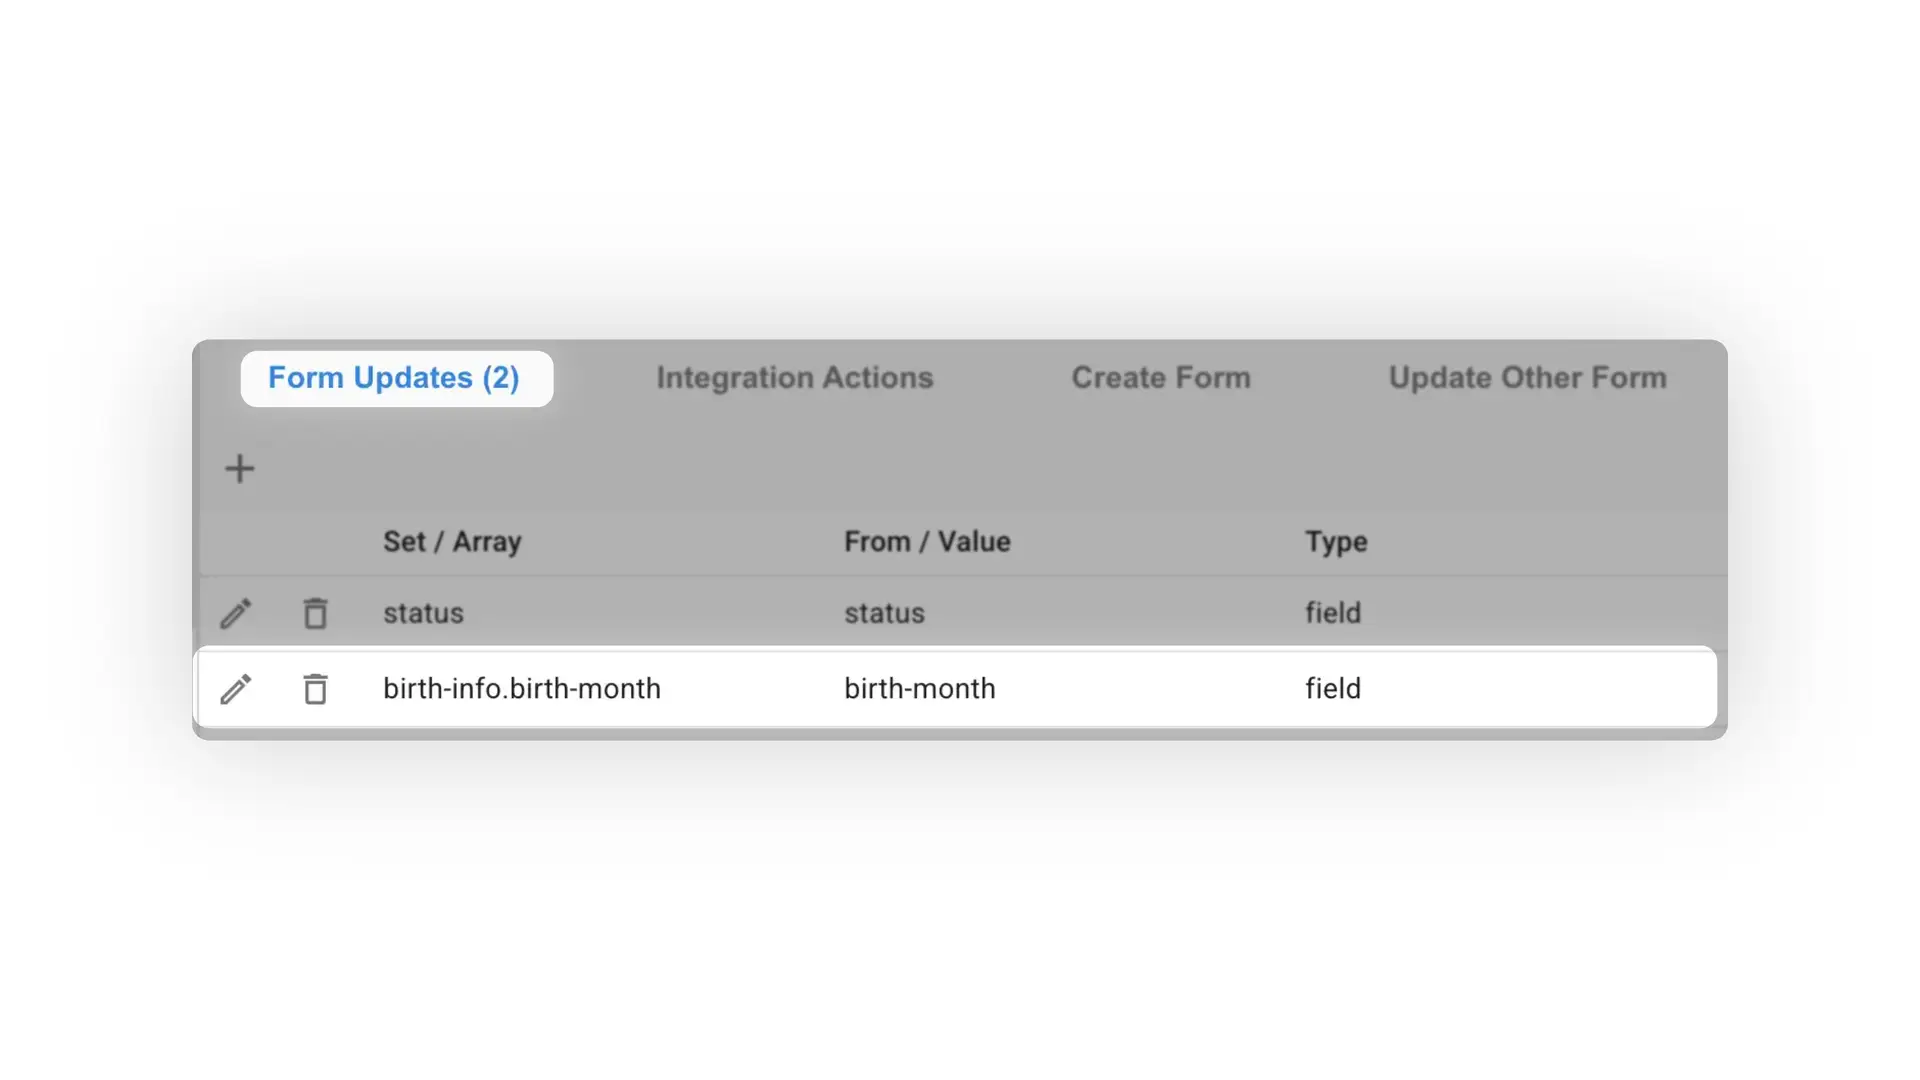Click the pencil icon beside status row
The image size is (1920, 1080).
click(236, 612)
